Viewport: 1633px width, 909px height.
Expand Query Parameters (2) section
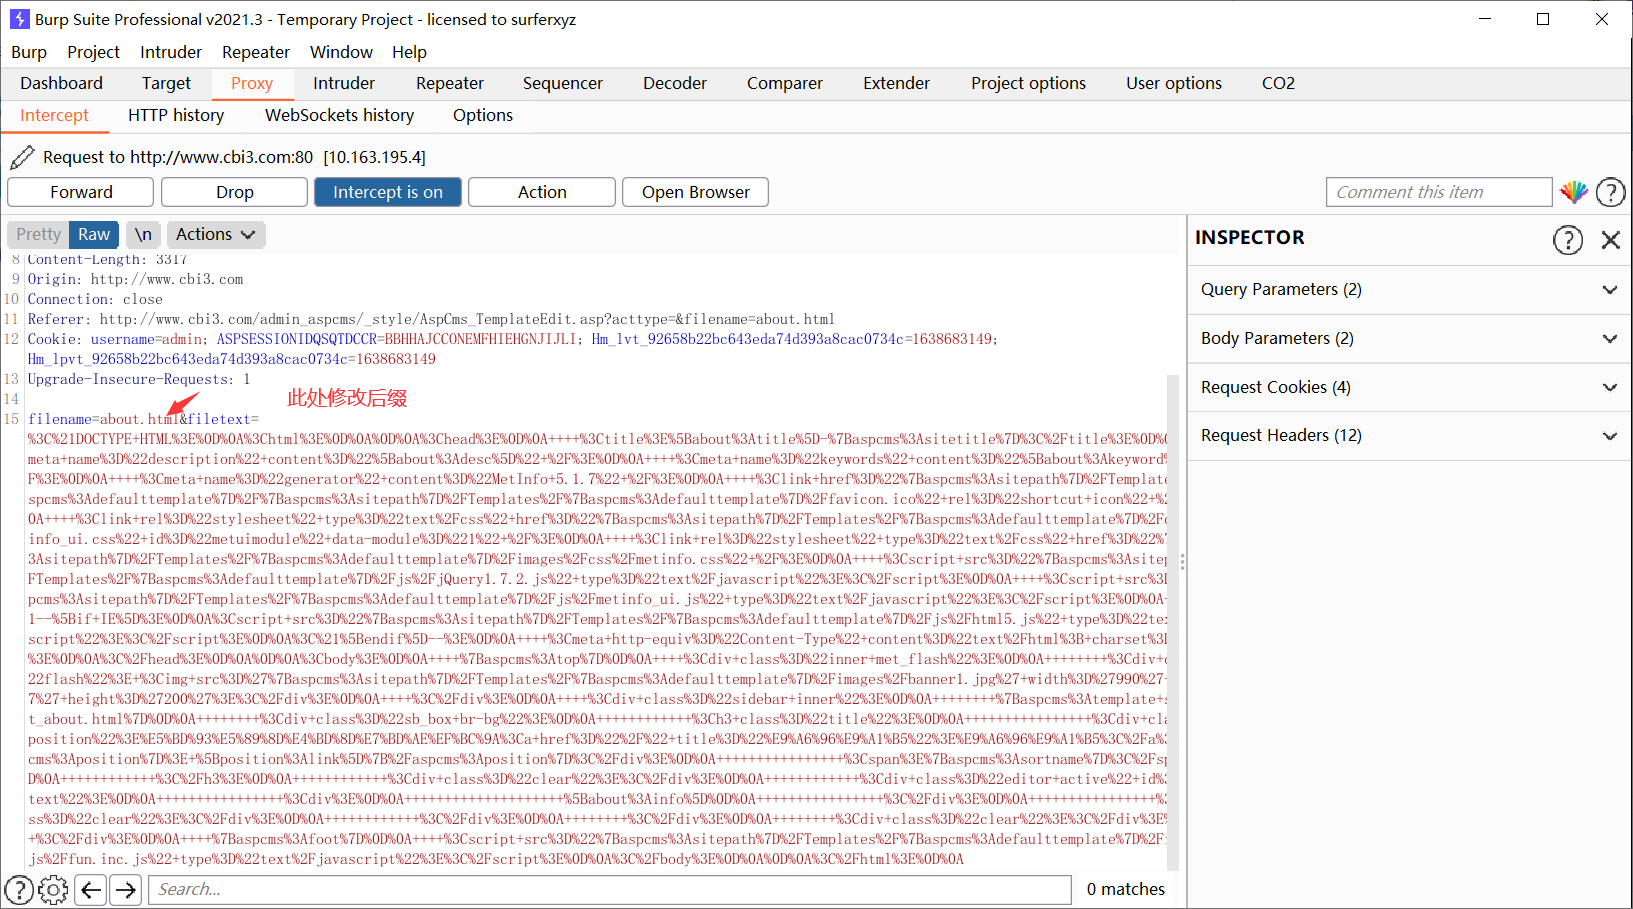[1410, 289]
